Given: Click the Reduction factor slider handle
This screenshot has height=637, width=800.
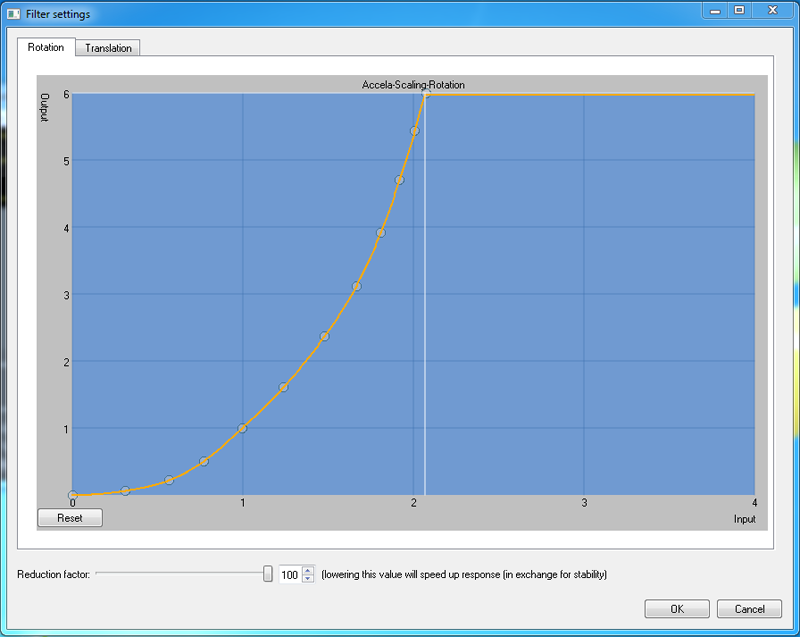Looking at the screenshot, I should click(x=268, y=574).
